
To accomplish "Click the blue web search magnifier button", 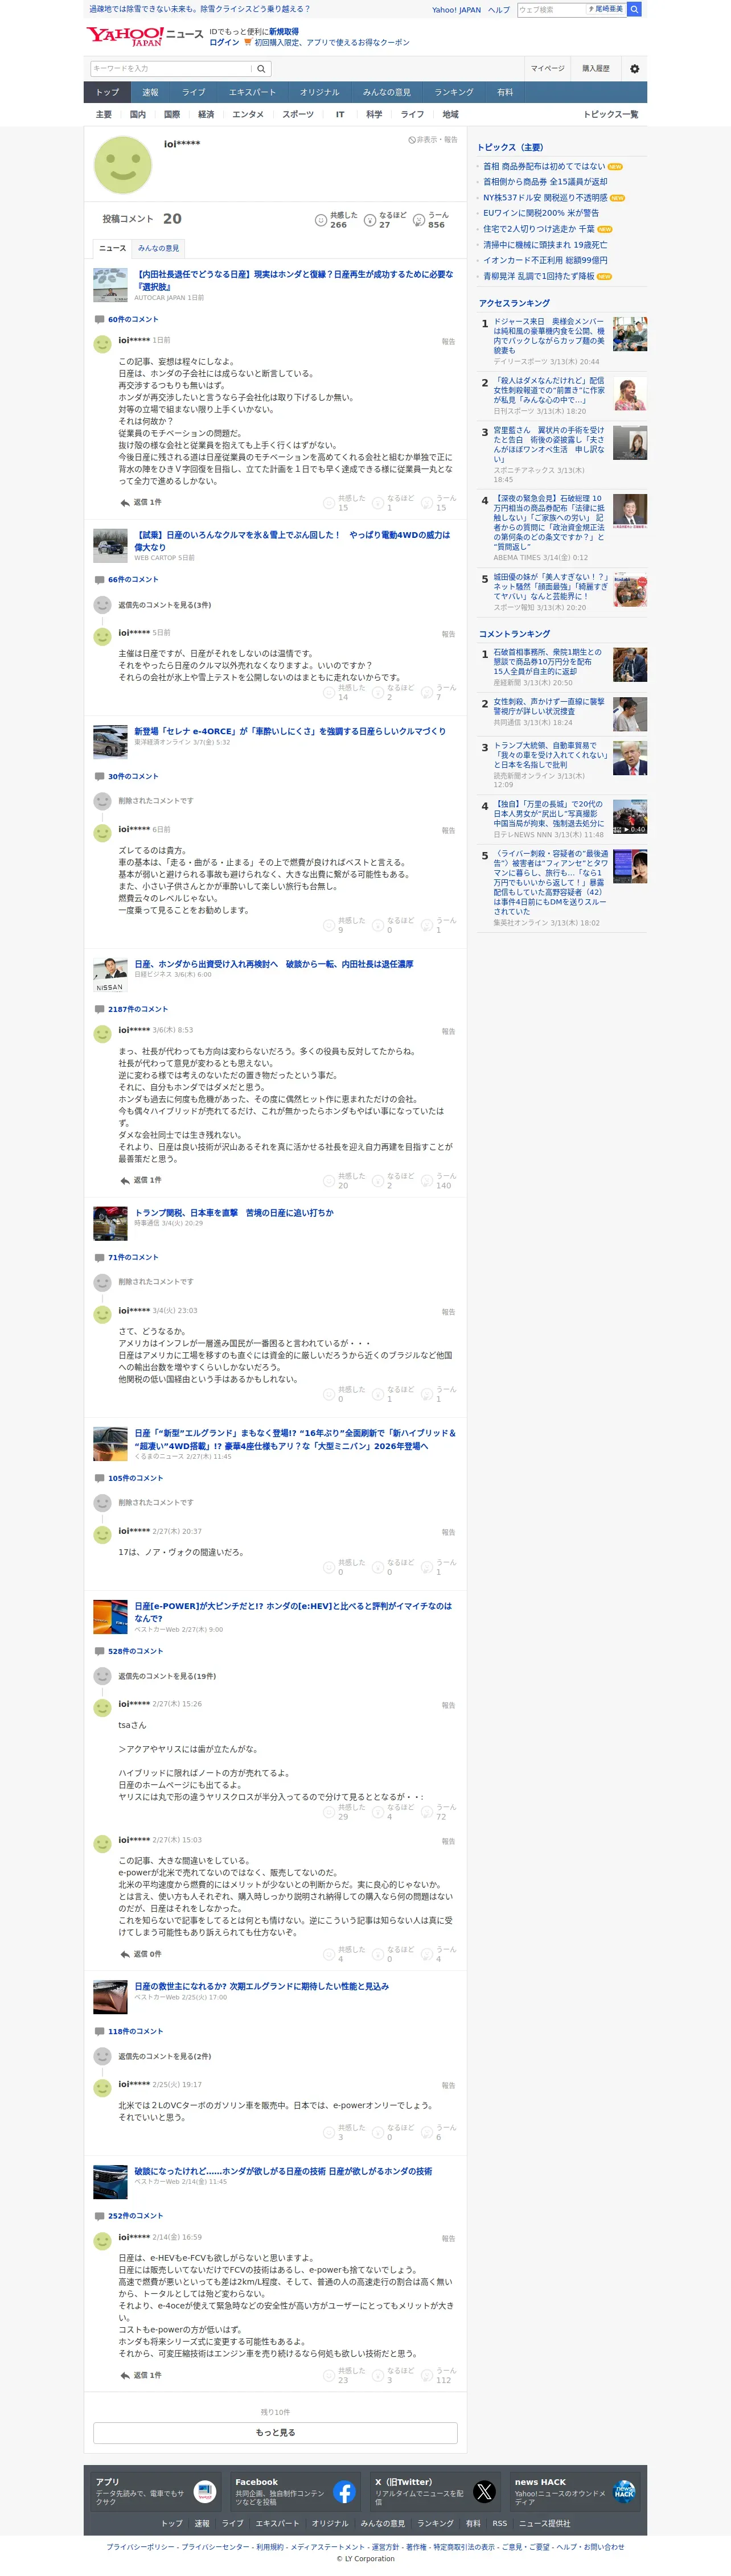I will (x=634, y=9).
